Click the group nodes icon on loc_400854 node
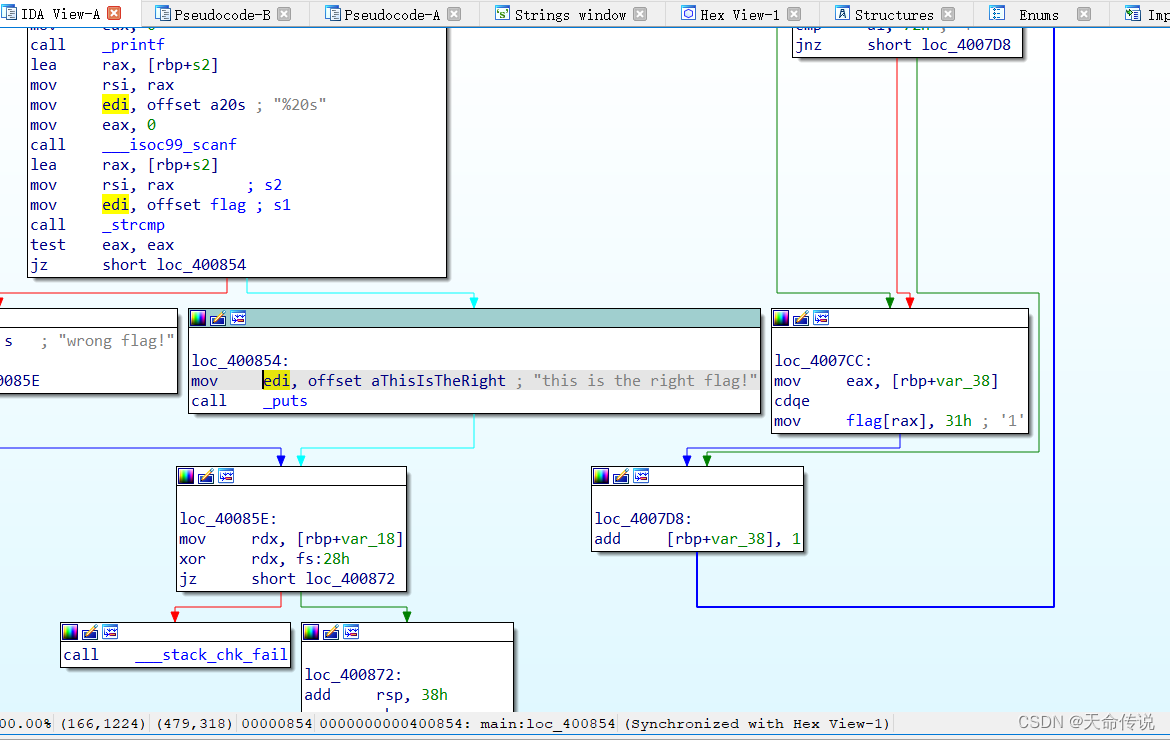 click(x=238, y=318)
